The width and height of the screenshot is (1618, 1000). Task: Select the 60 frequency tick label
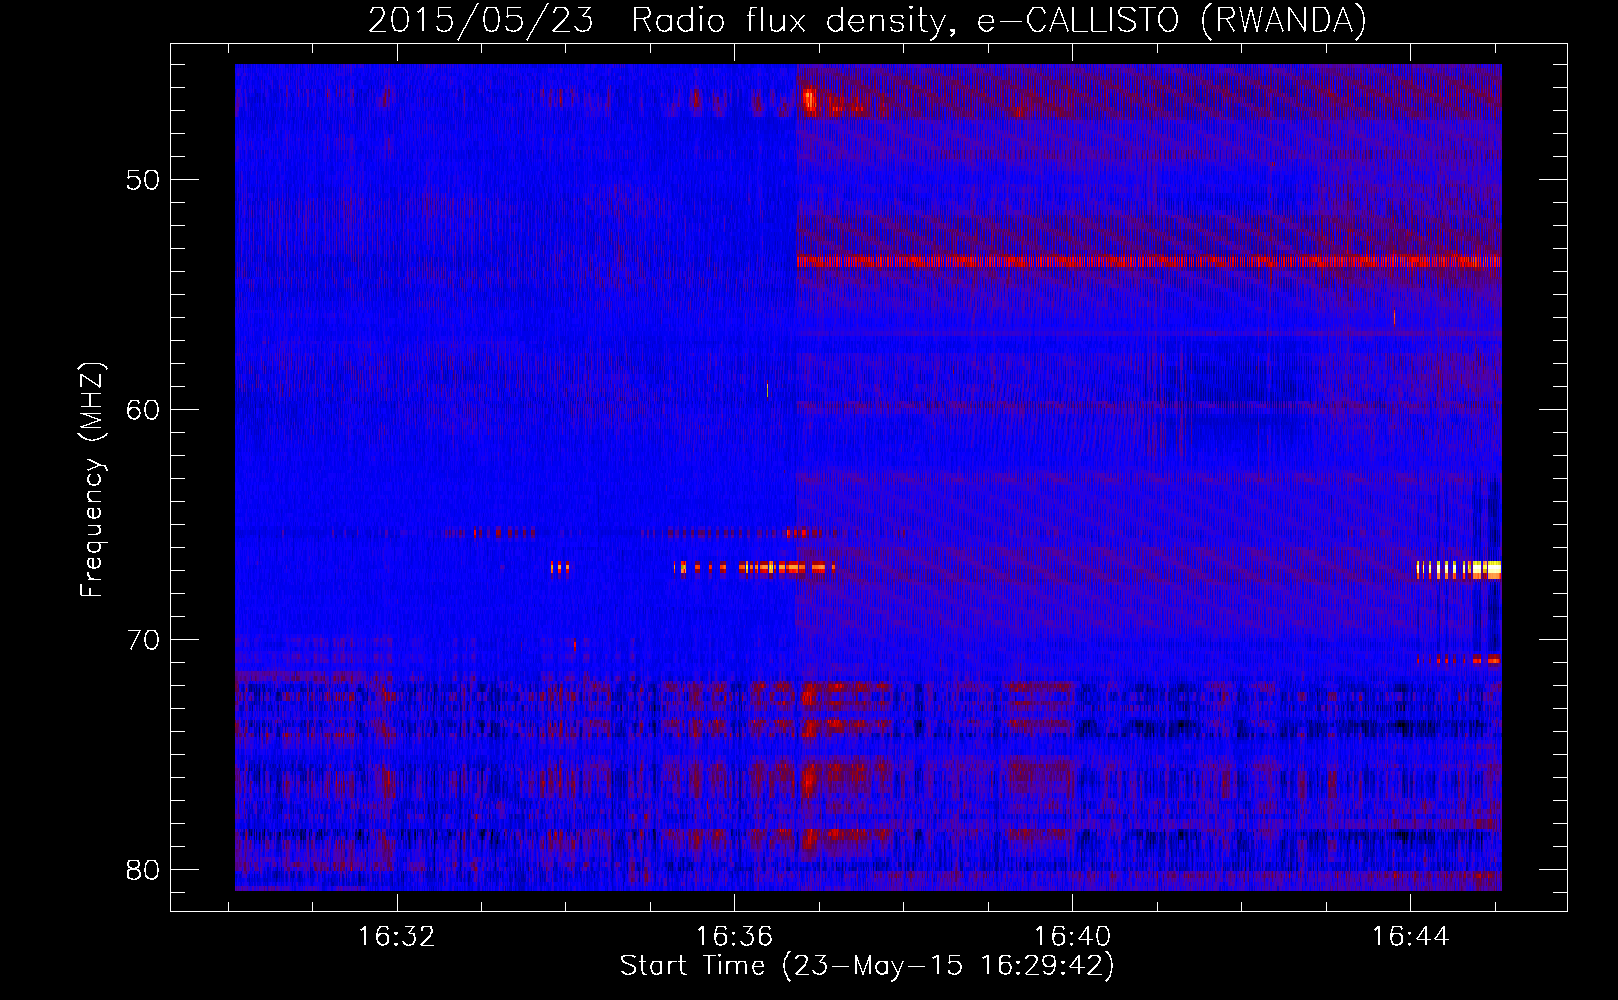[x=143, y=409]
